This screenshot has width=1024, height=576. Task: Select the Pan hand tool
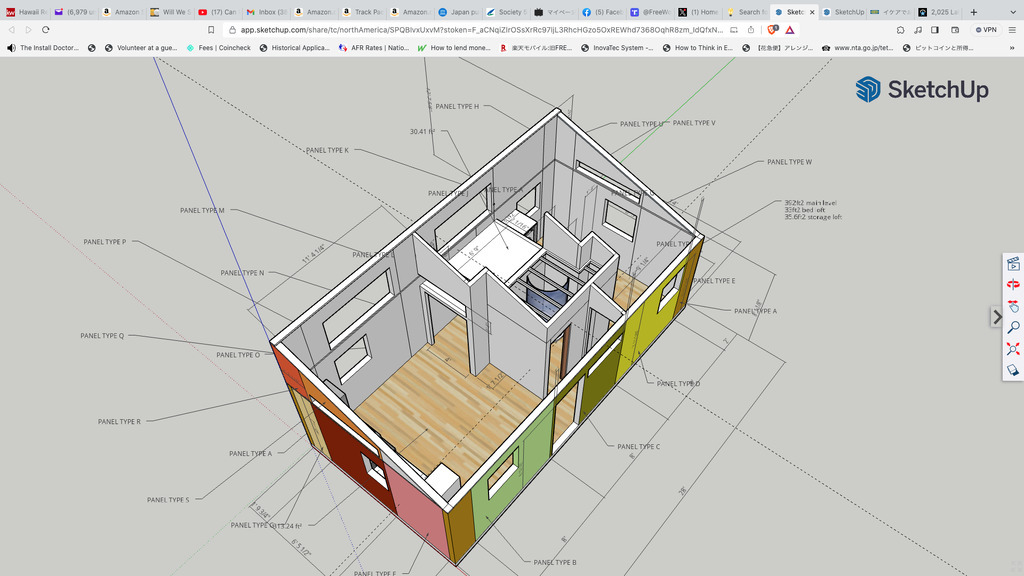1012,306
